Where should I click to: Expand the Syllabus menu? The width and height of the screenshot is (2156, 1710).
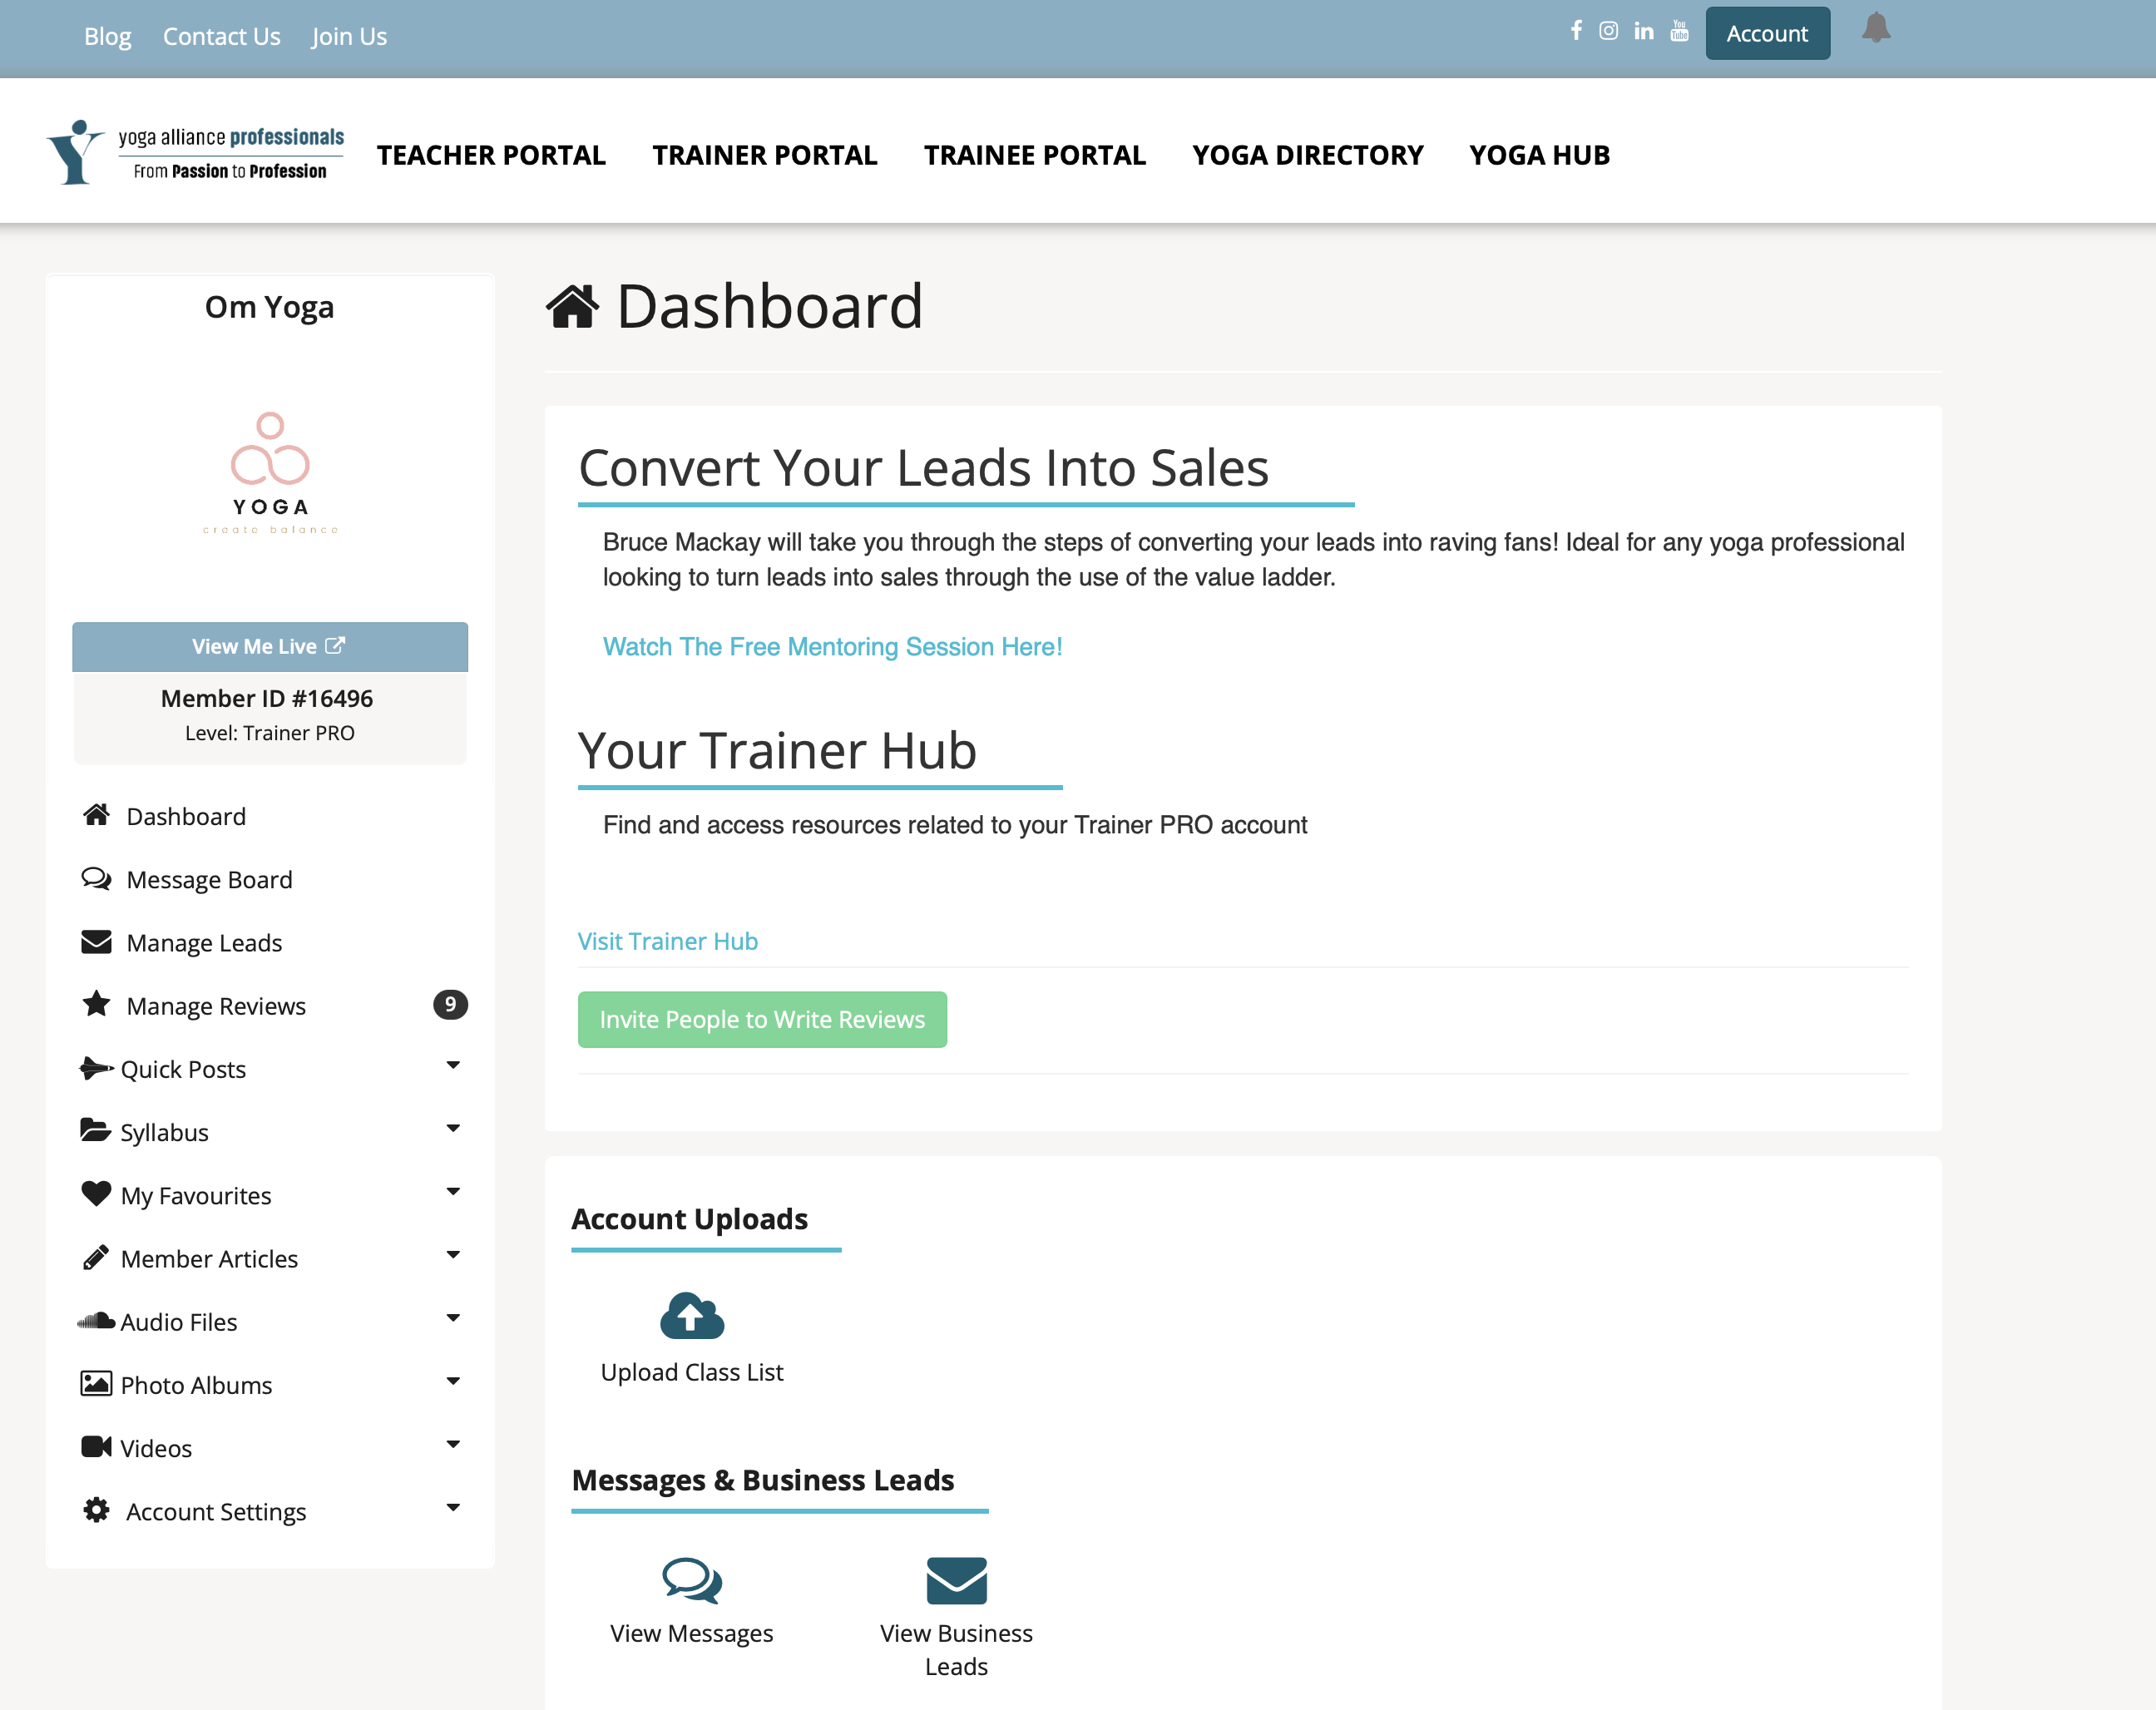pos(455,1128)
